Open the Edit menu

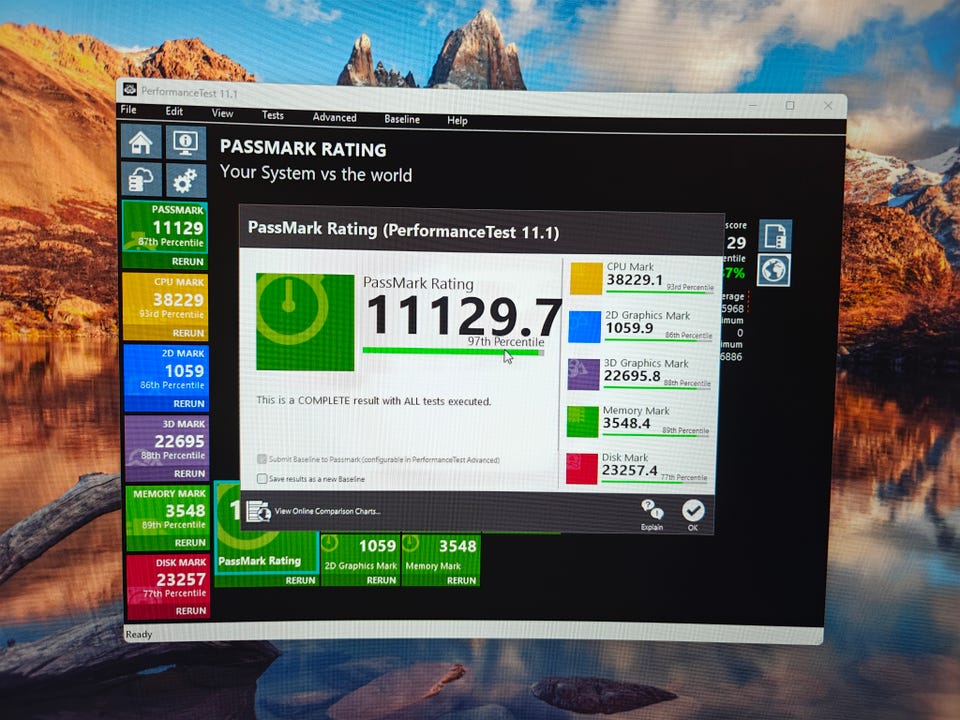(x=174, y=111)
